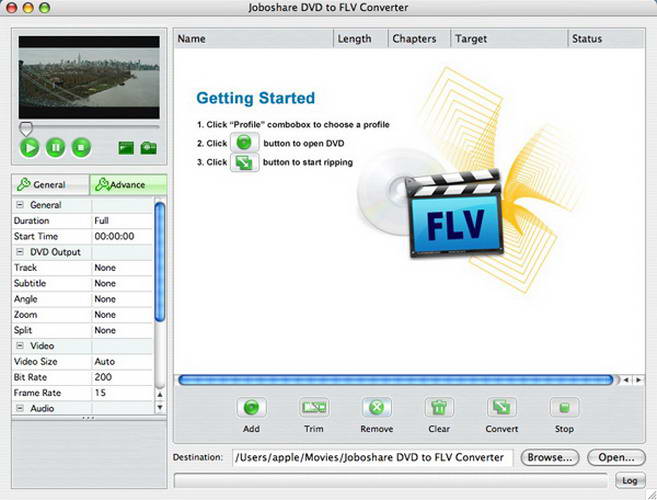657x500 pixels.
Task: Click the file list horizontal scrollbar
Action: pyautogui.click(x=396, y=380)
